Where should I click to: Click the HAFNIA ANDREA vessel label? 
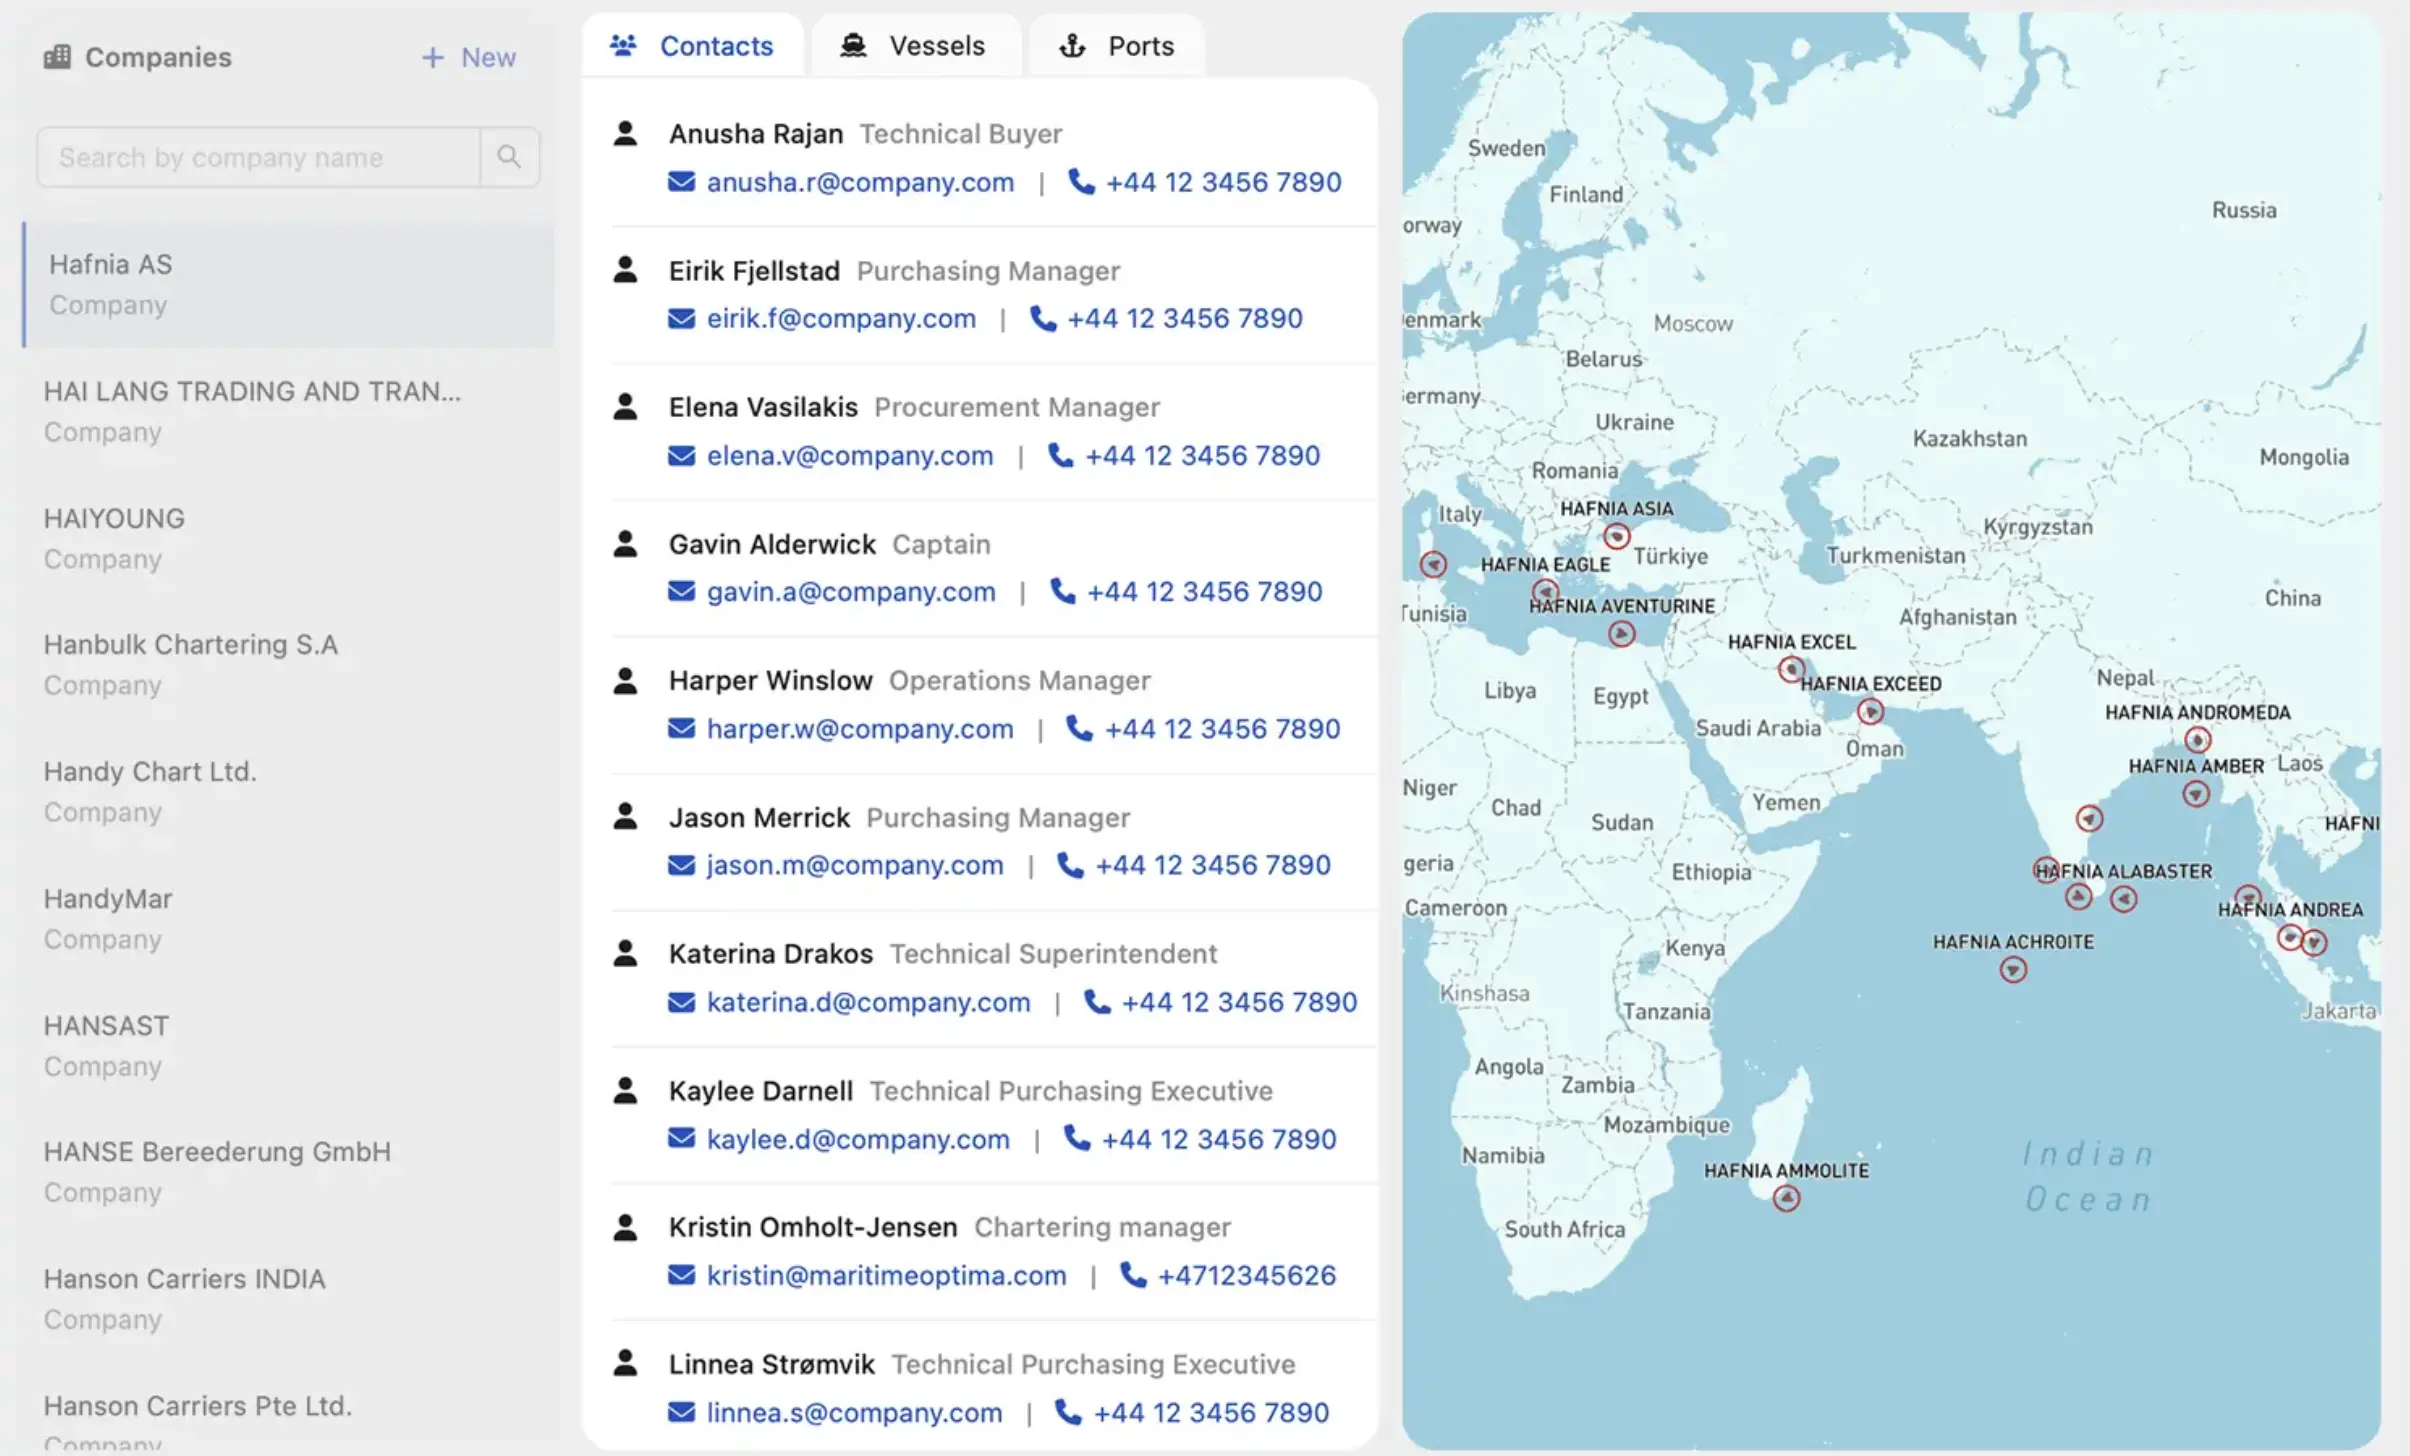tap(2290, 909)
